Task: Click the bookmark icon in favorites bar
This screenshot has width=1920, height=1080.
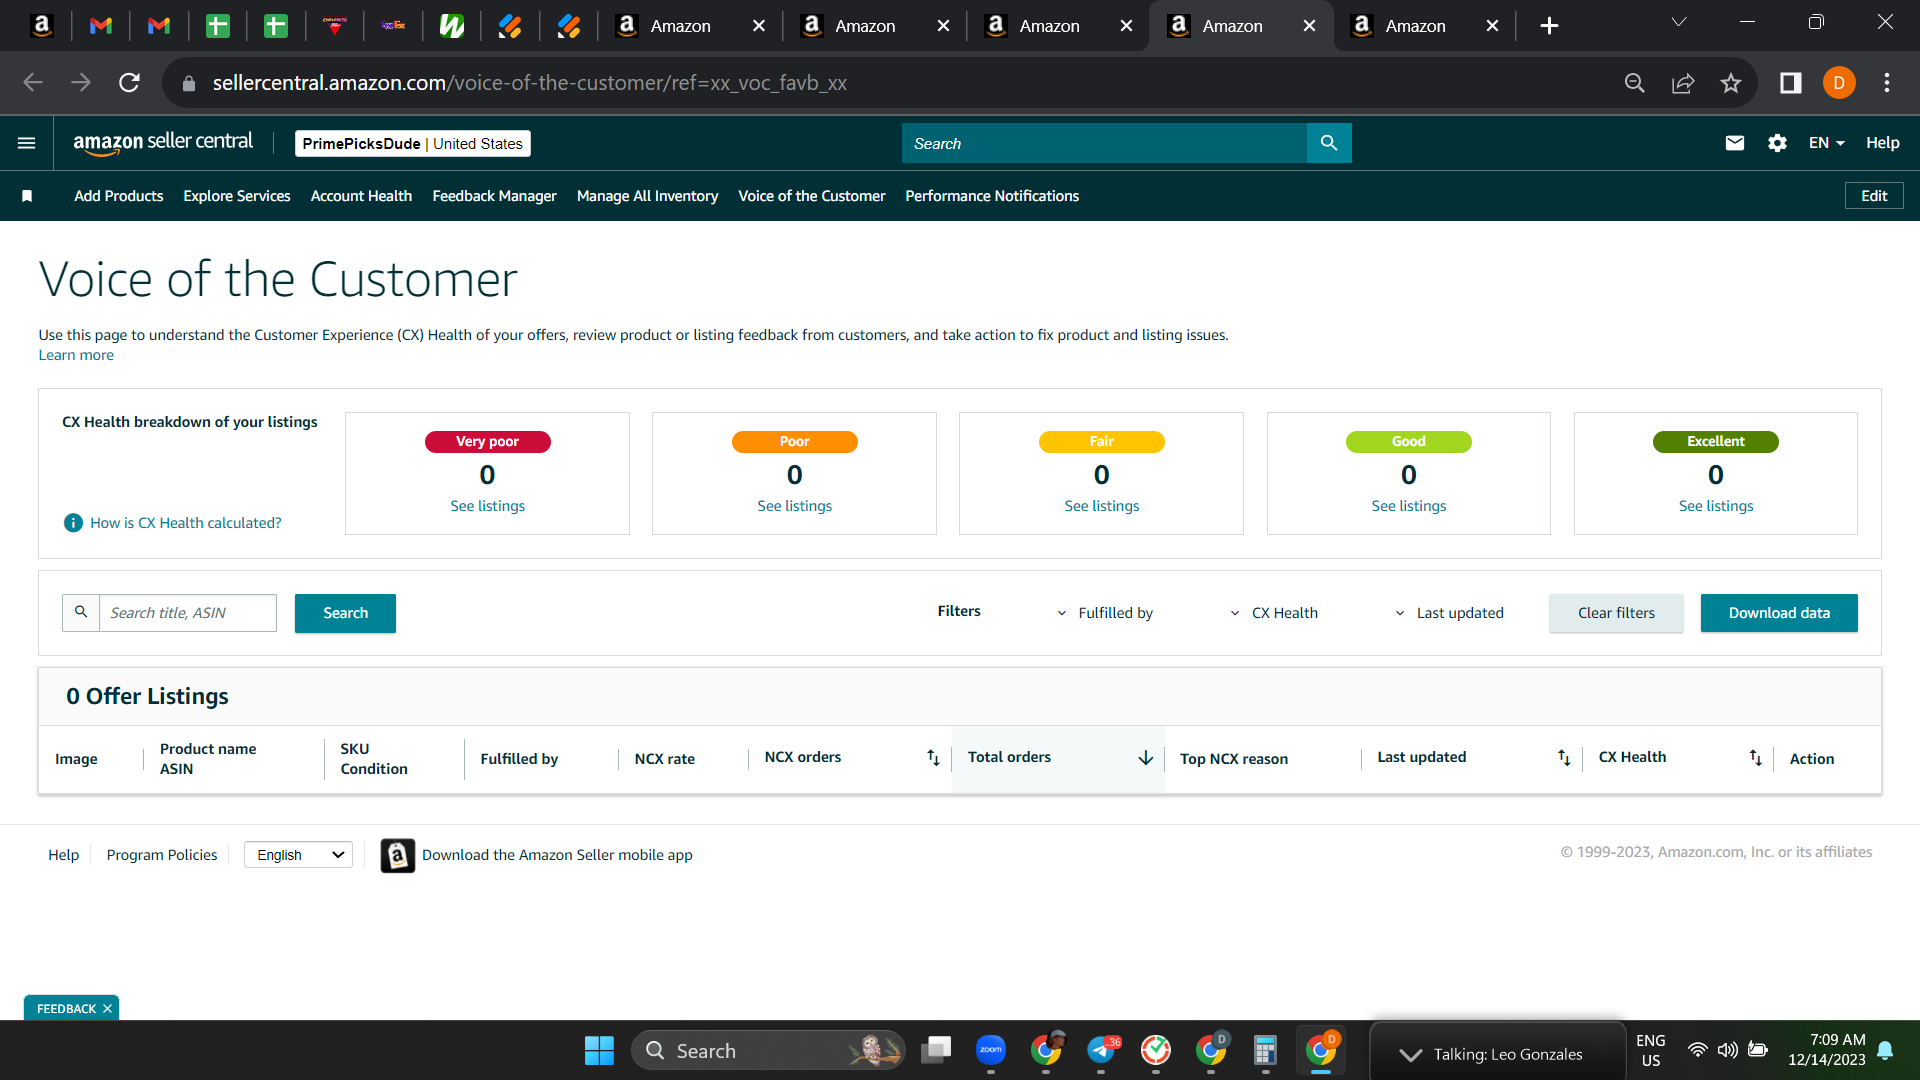Action: click(x=27, y=196)
